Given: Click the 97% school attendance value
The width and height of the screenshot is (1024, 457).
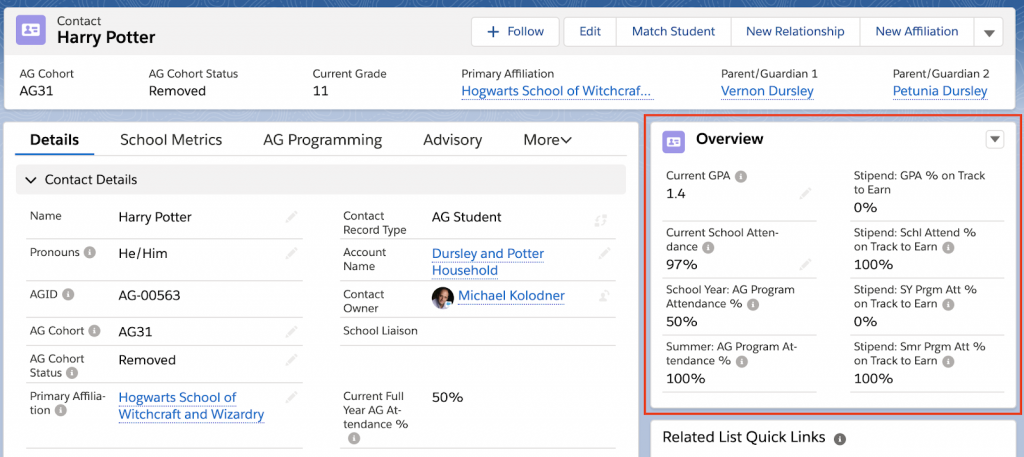Looking at the screenshot, I should tap(682, 264).
